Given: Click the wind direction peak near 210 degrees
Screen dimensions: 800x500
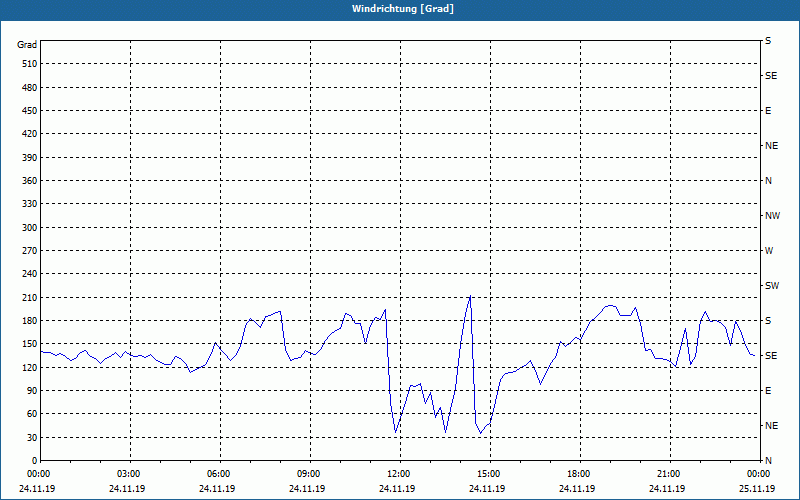Looking at the screenshot, I should pos(470,296).
